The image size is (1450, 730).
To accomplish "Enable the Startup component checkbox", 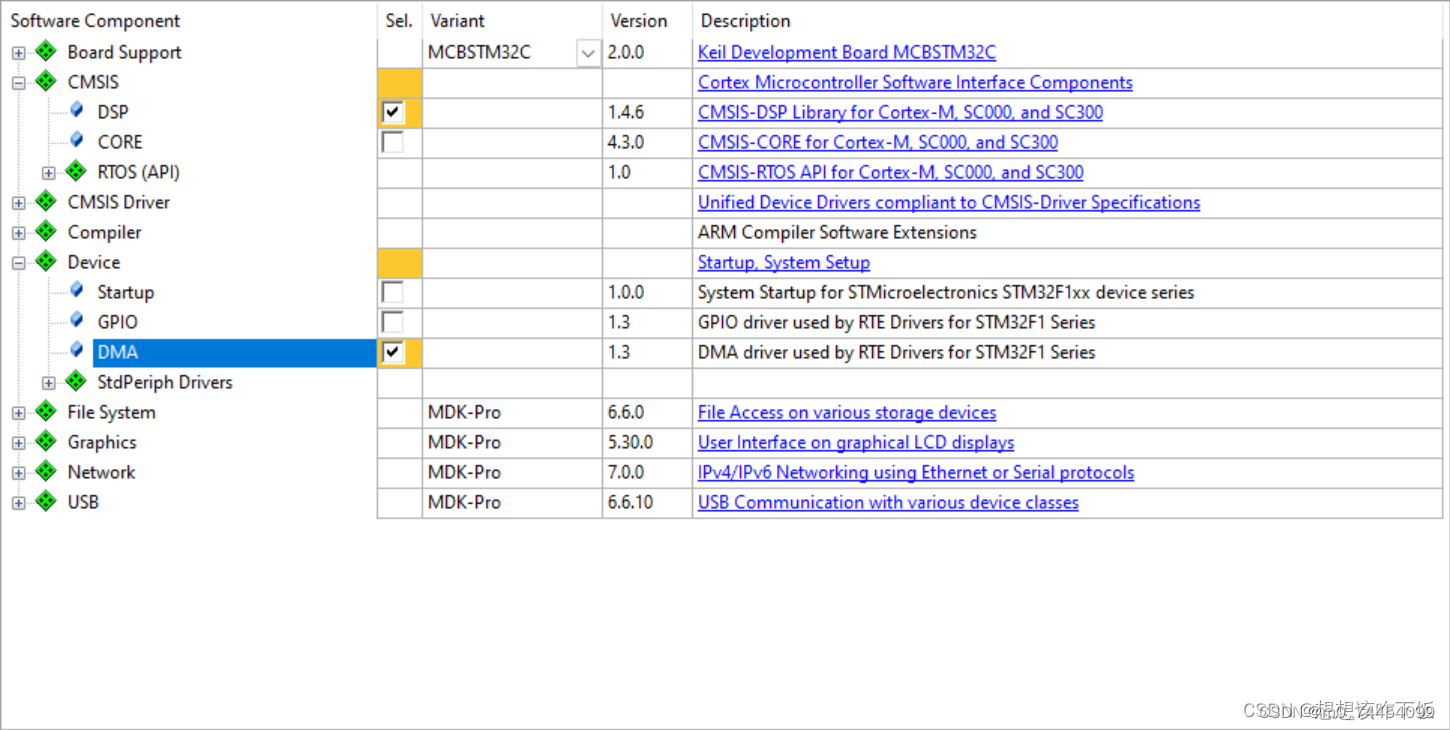I will coord(393,292).
